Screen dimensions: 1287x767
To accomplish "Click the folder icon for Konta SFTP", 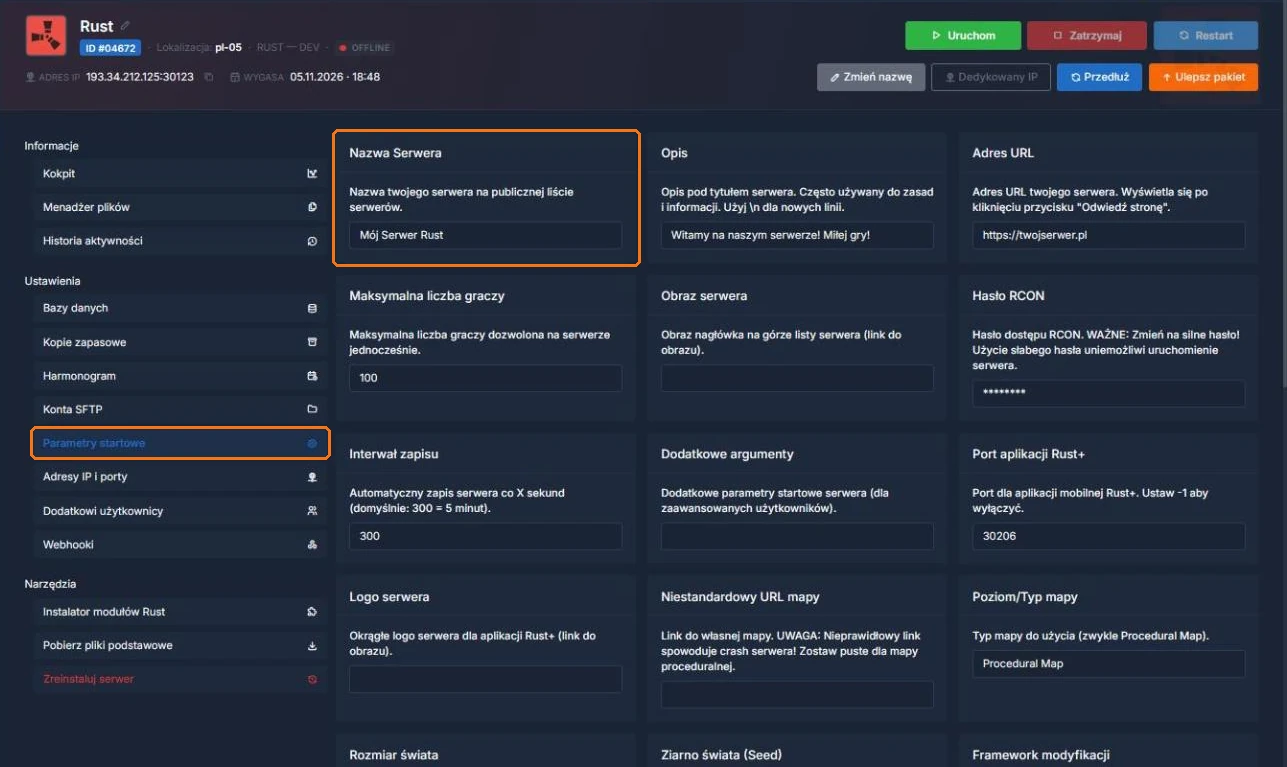I will point(312,409).
